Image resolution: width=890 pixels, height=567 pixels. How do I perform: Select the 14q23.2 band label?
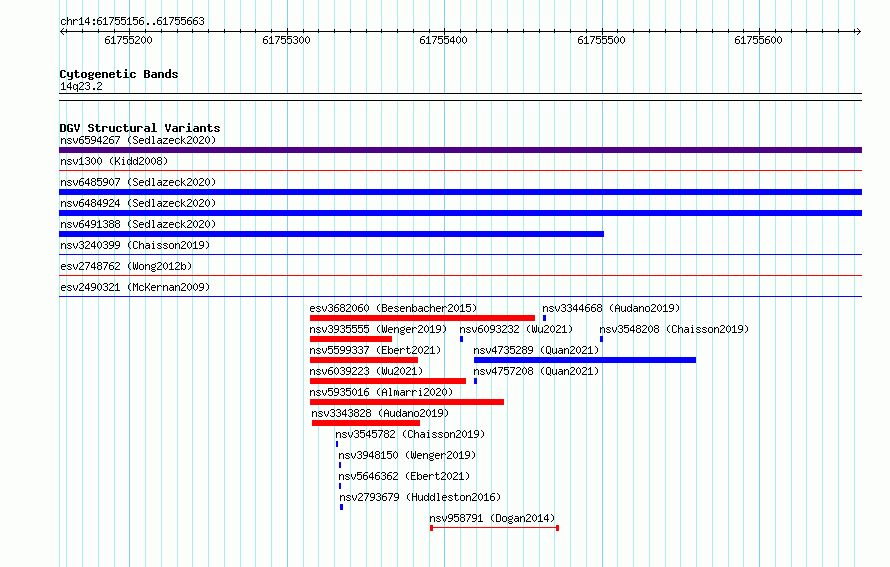click(x=81, y=86)
